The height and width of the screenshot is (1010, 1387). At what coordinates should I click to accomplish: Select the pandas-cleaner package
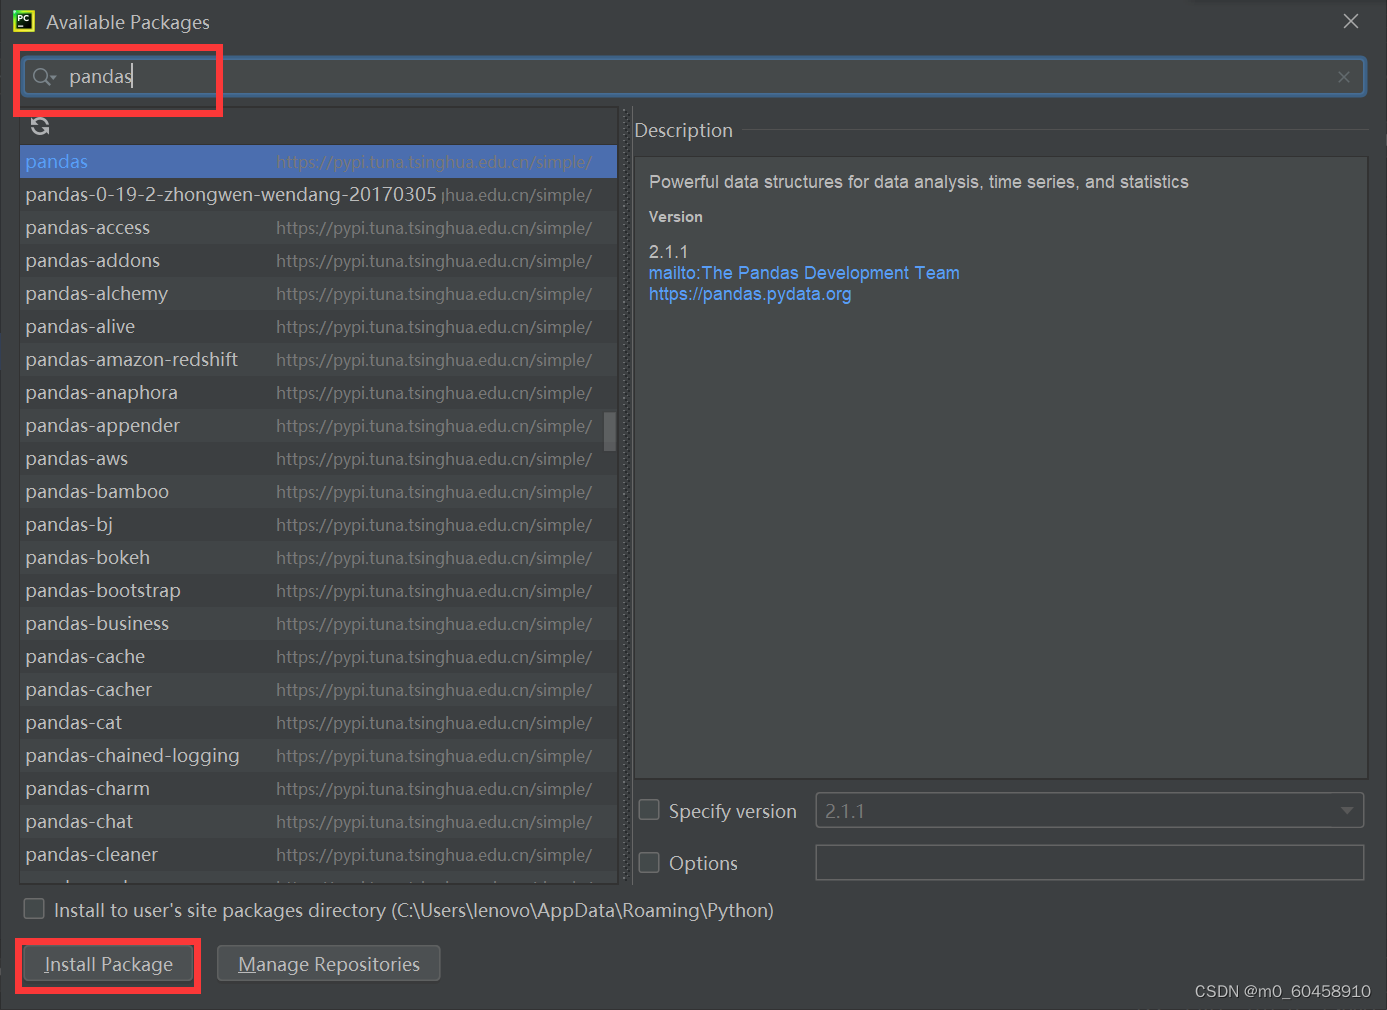pyautogui.click(x=318, y=855)
